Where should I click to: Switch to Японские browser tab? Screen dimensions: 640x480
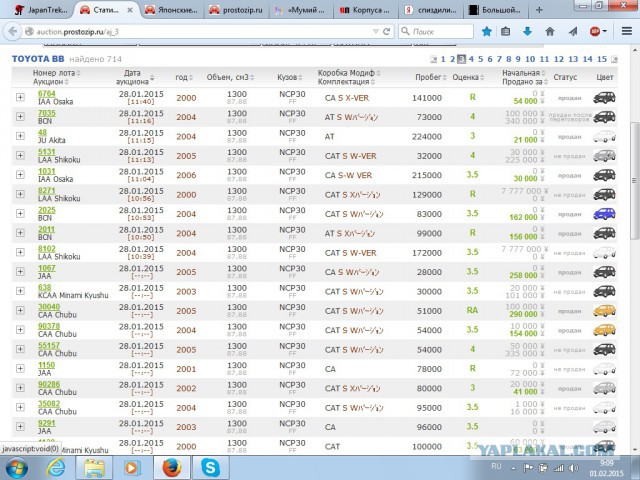(172, 10)
